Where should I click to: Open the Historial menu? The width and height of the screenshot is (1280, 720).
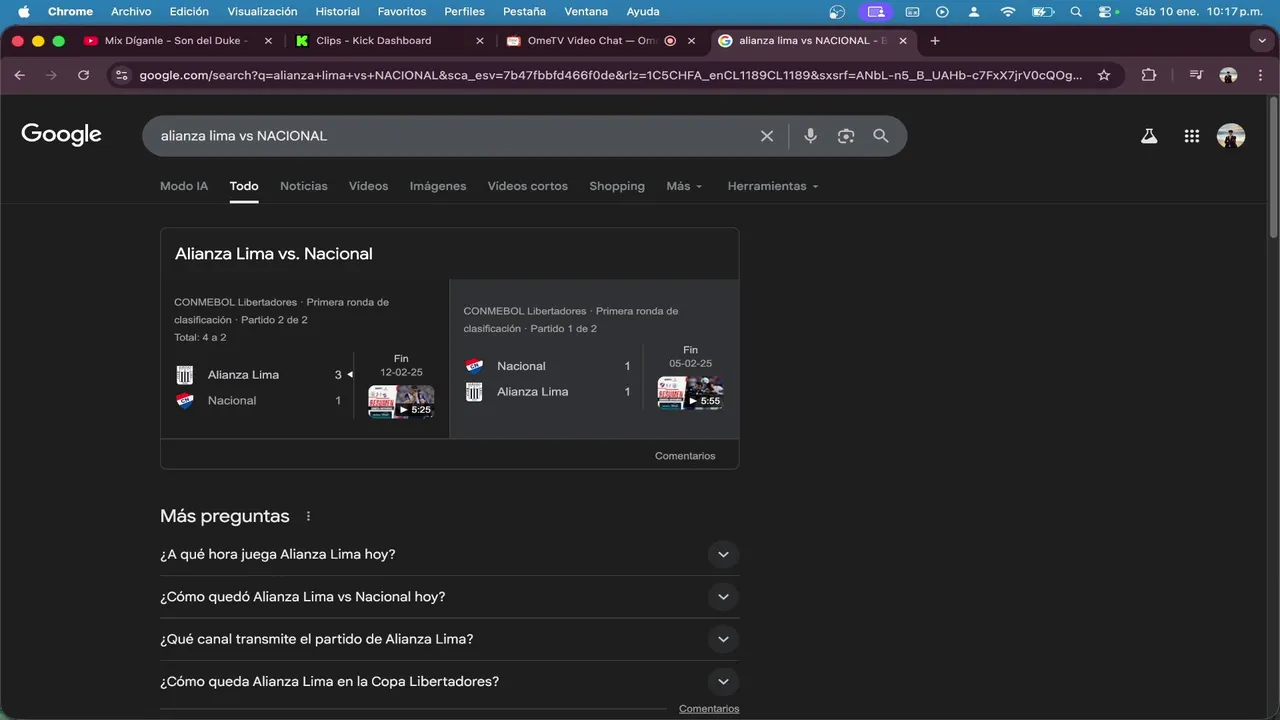(x=337, y=12)
